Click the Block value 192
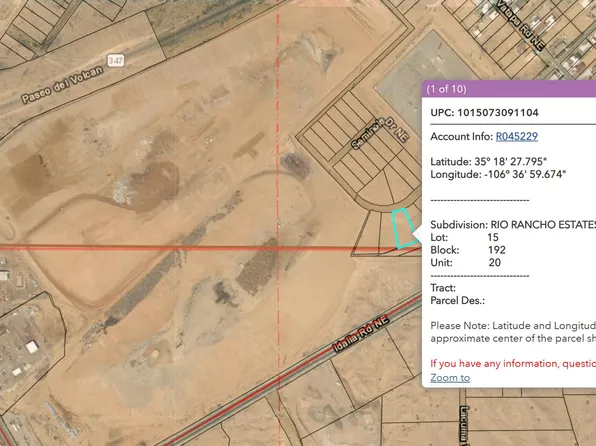The width and height of the screenshot is (596, 446). 497,250
